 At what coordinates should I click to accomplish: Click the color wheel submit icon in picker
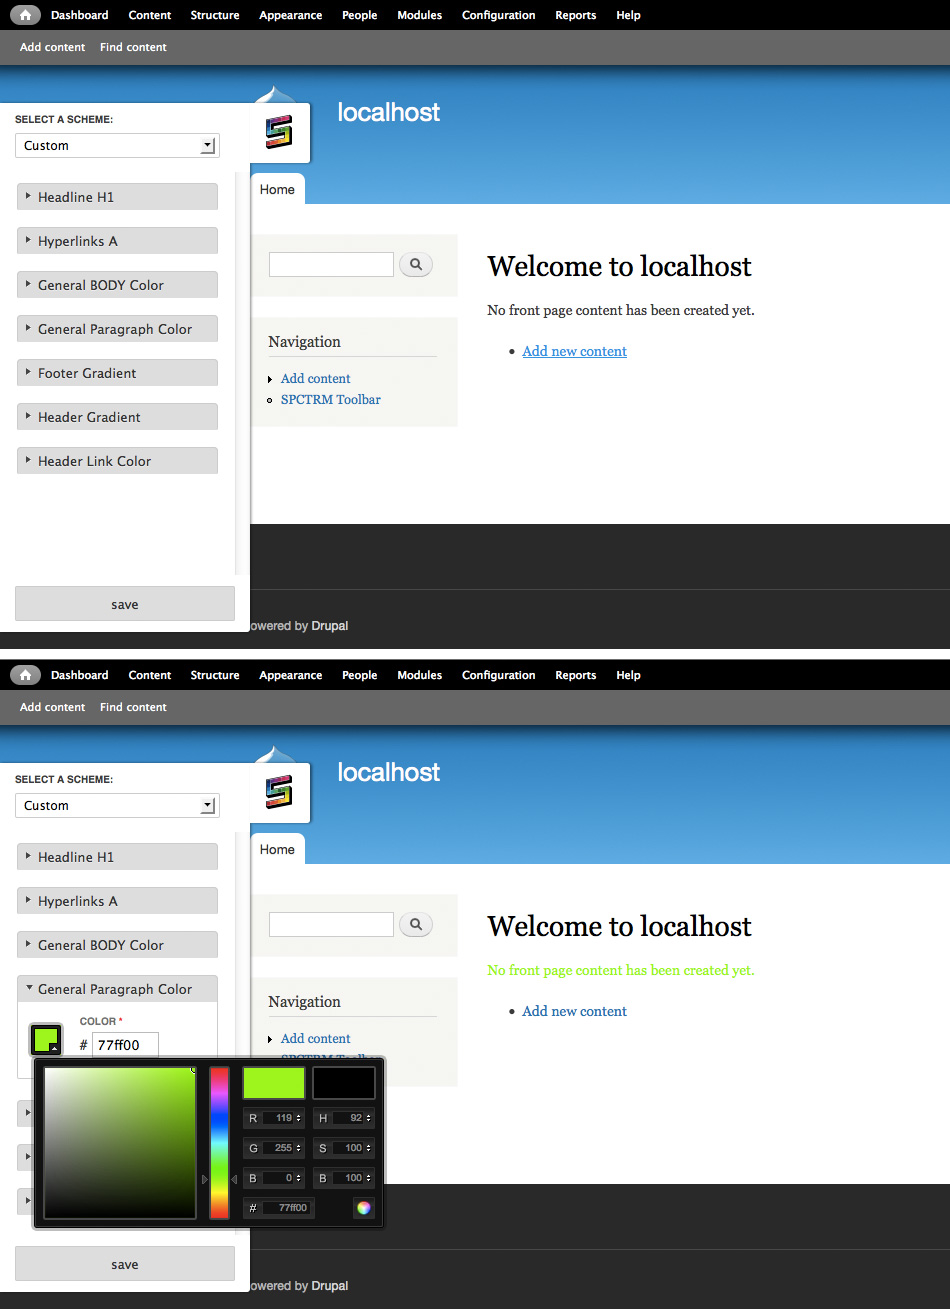coord(364,1208)
